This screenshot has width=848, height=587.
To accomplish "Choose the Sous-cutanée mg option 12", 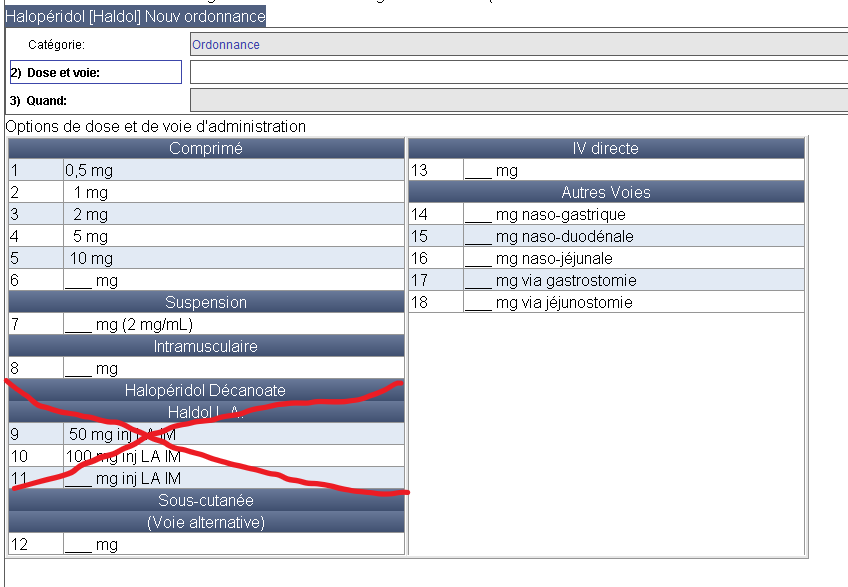I will [91, 544].
